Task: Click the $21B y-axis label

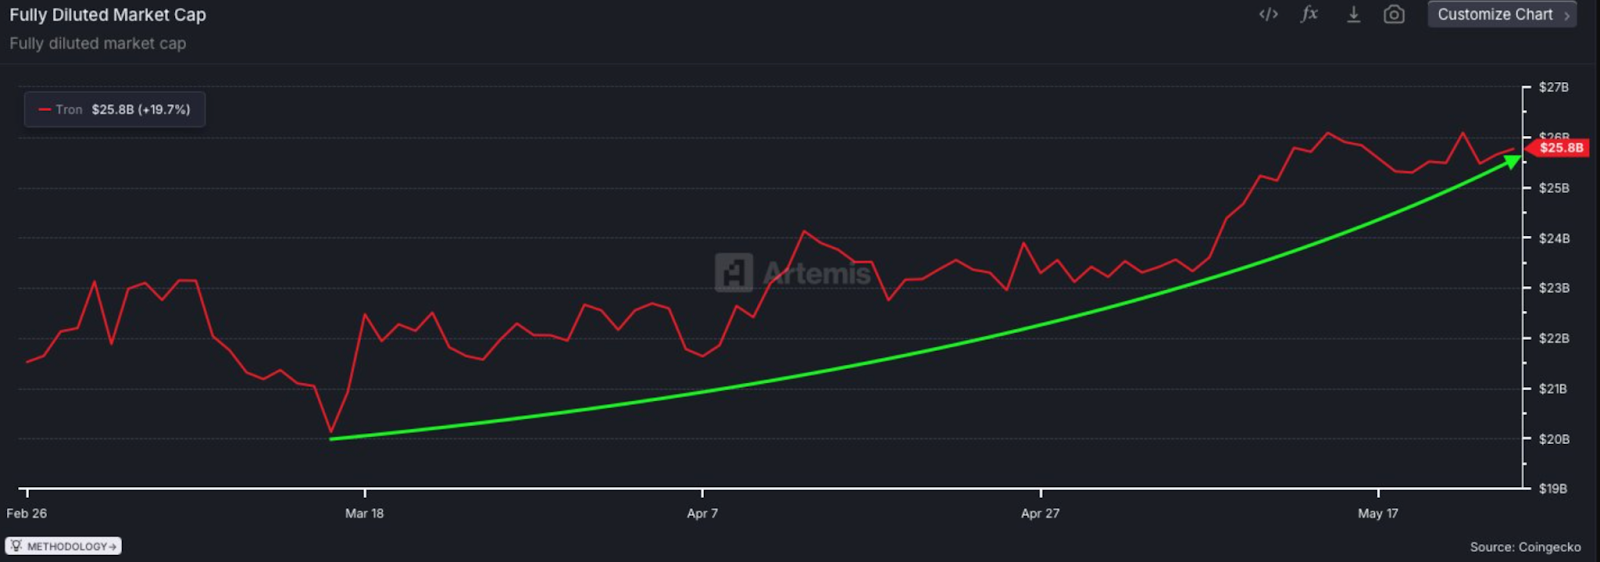Action: click(1554, 388)
